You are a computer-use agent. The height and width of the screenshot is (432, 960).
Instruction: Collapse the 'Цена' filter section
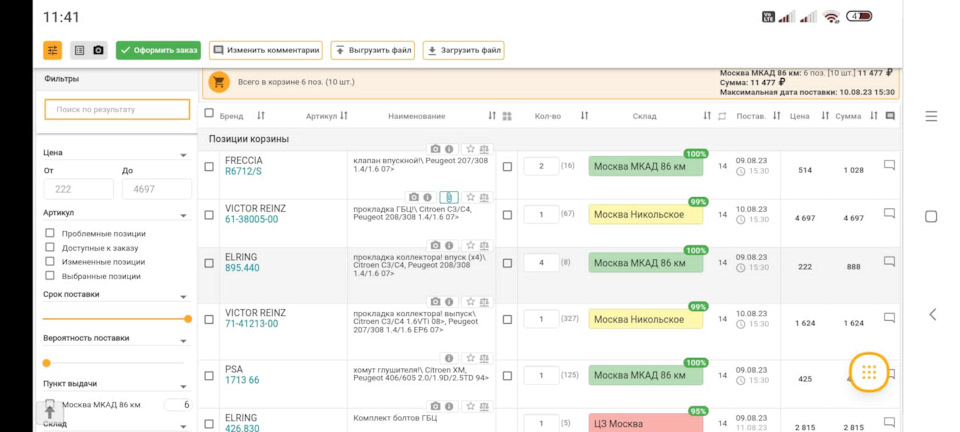pos(183,155)
